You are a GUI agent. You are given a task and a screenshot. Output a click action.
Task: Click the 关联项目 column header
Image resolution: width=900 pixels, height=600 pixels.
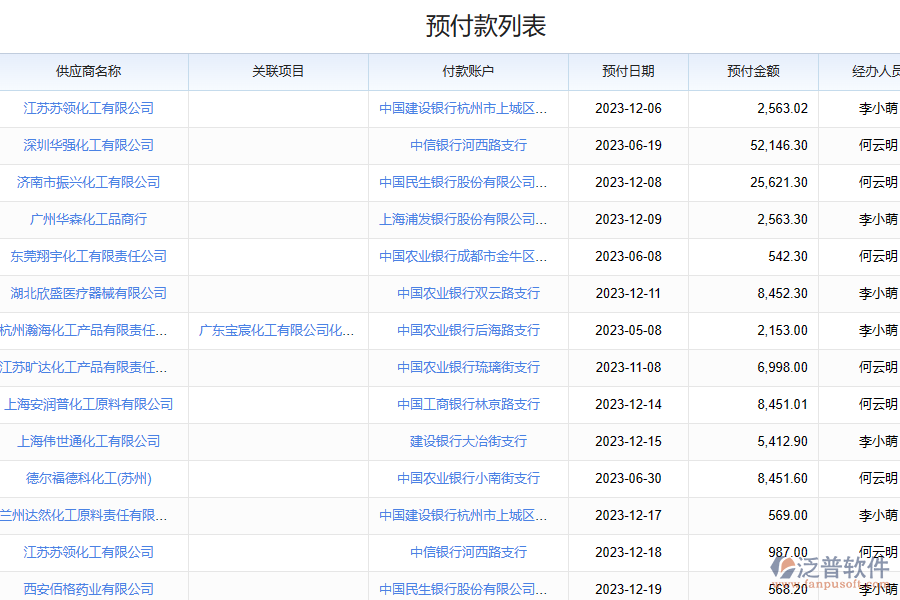(x=278, y=71)
